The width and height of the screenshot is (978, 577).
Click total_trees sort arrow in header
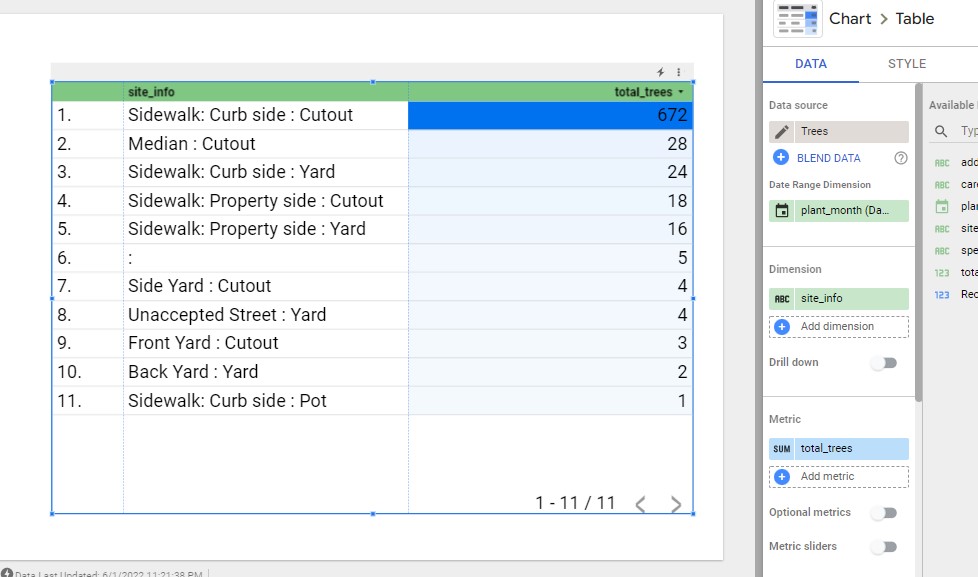(x=680, y=92)
